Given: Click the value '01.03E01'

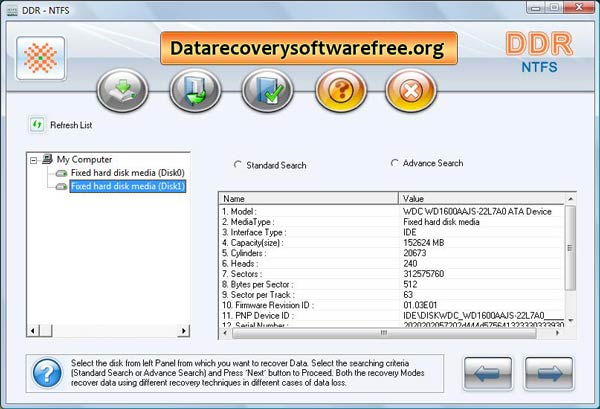Looking at the screenshot, I should point(420,305).
